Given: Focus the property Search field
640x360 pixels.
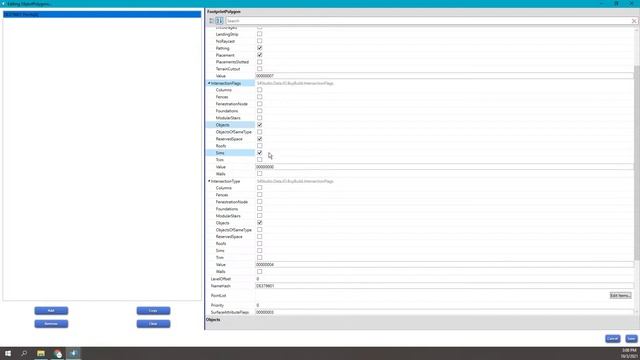Looking at the screenshot, I should tap(428, 21).
